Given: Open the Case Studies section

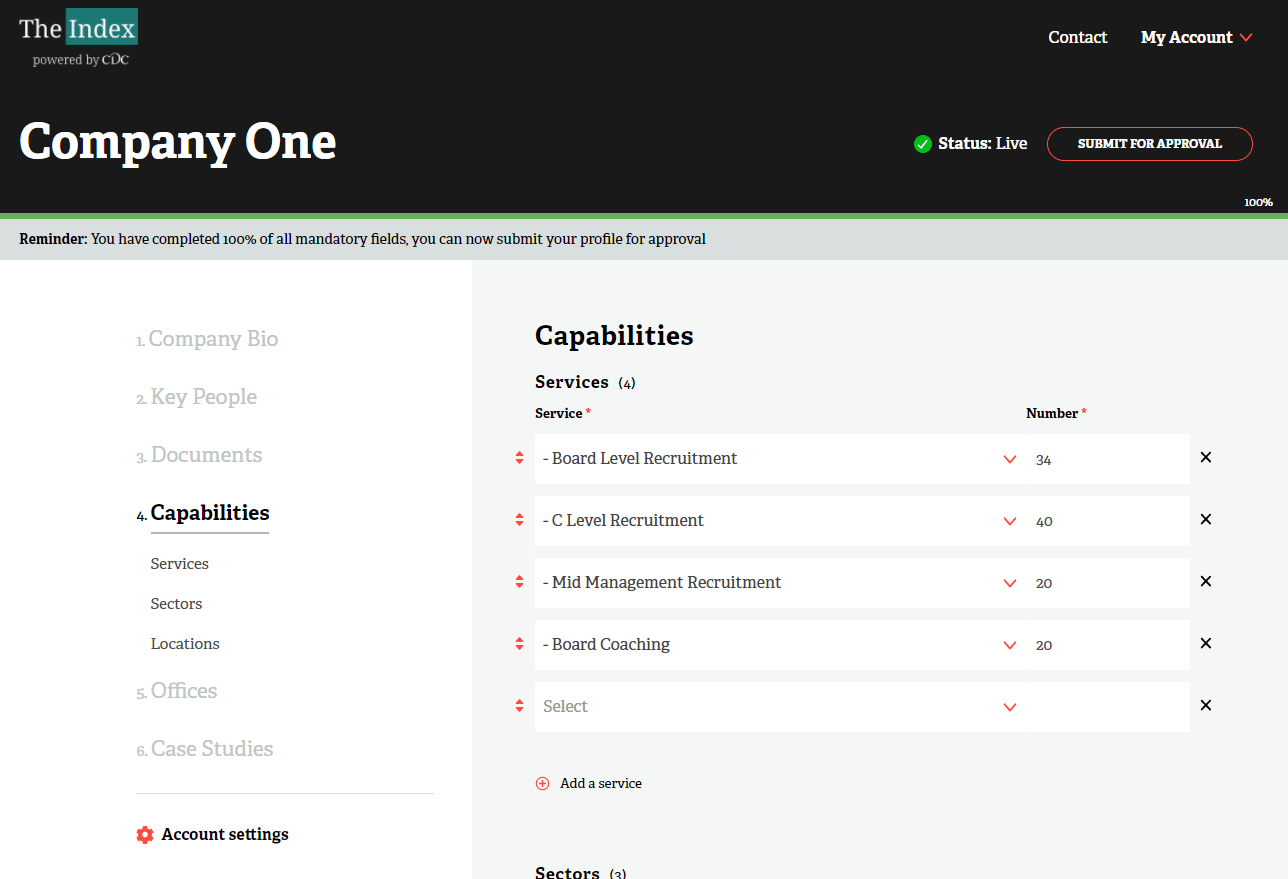Looking at the screenshot, I should pos(211,749).
